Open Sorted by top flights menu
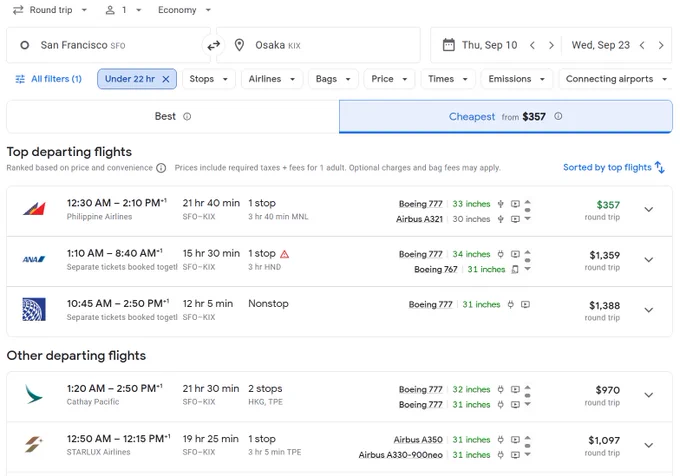The width and height of the screenshot is (680, 476). [614, 167]
